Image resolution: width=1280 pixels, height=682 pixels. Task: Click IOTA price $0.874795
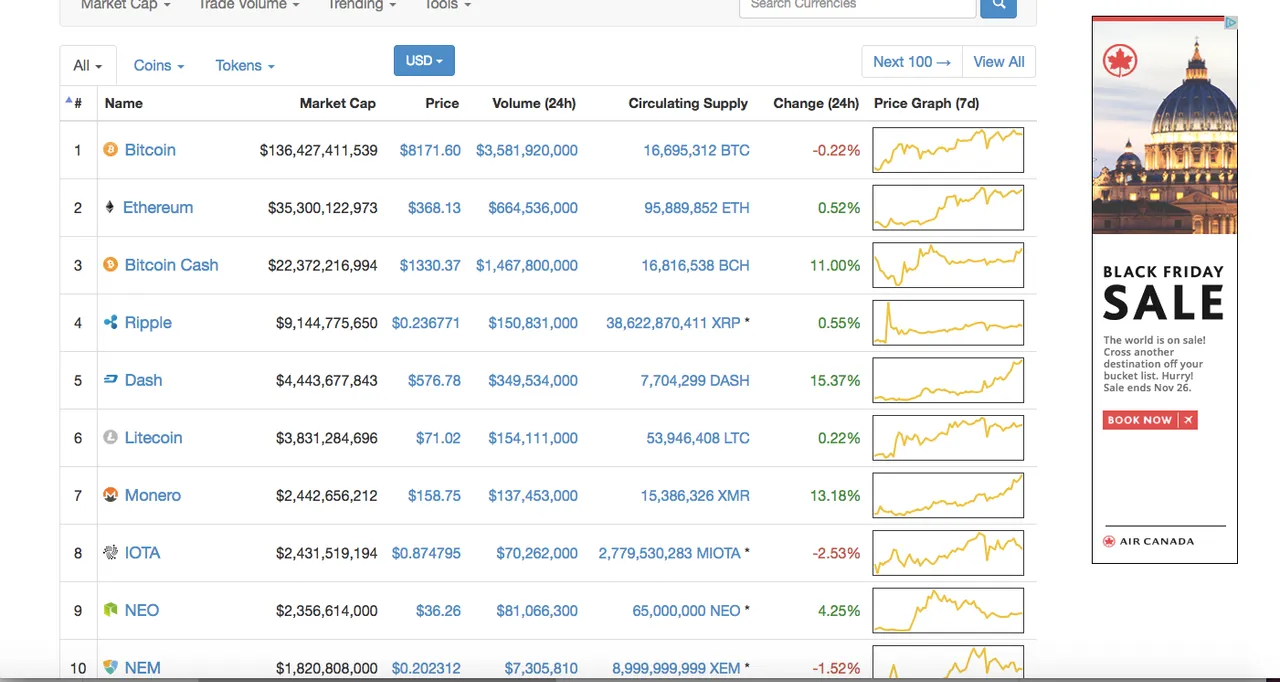pyautogui.click(x=426, y=553)
